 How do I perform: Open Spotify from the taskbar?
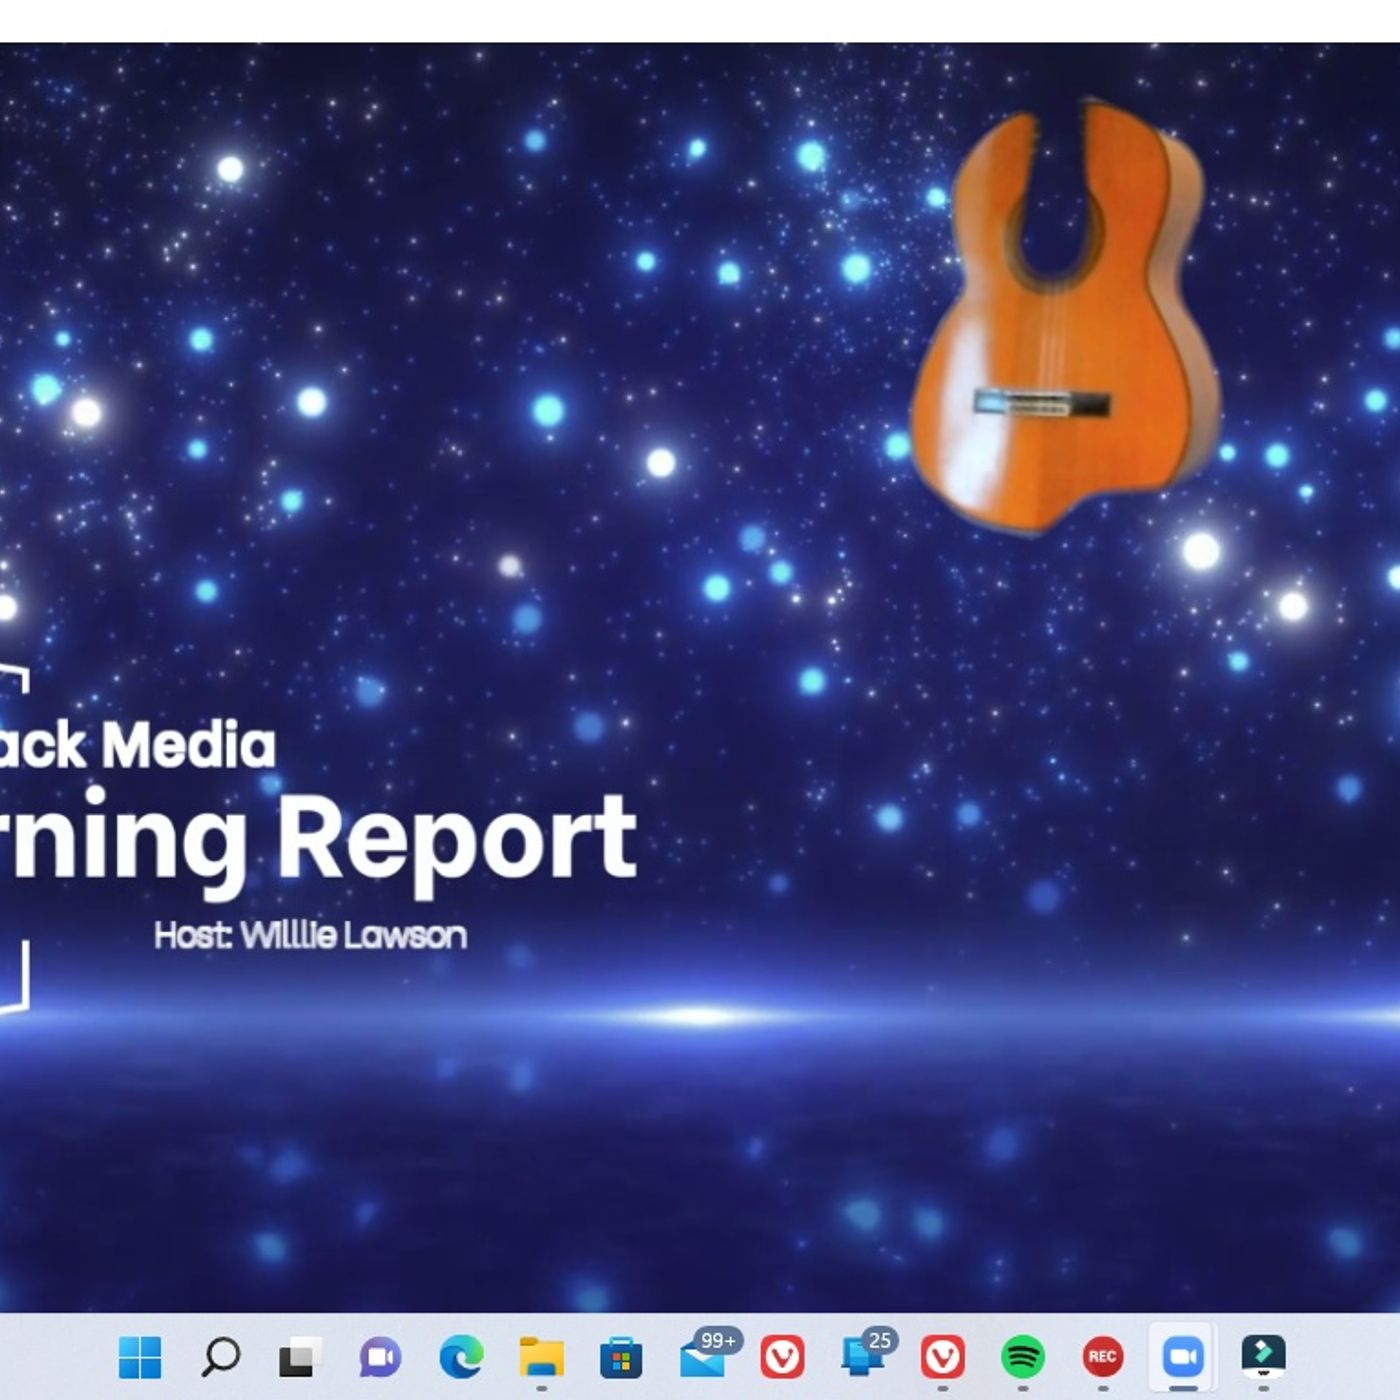click(x=1022, y=1357)
